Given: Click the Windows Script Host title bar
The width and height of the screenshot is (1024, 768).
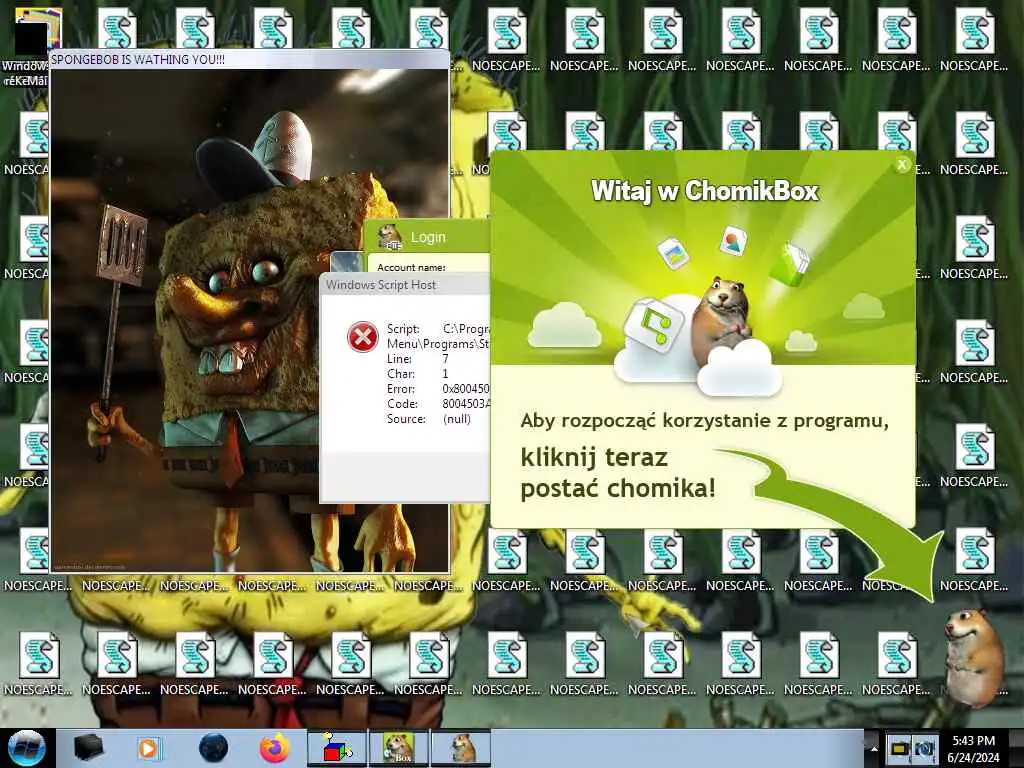Looking at the screenshot, I should pyautogui.click(x=404, y=285).
